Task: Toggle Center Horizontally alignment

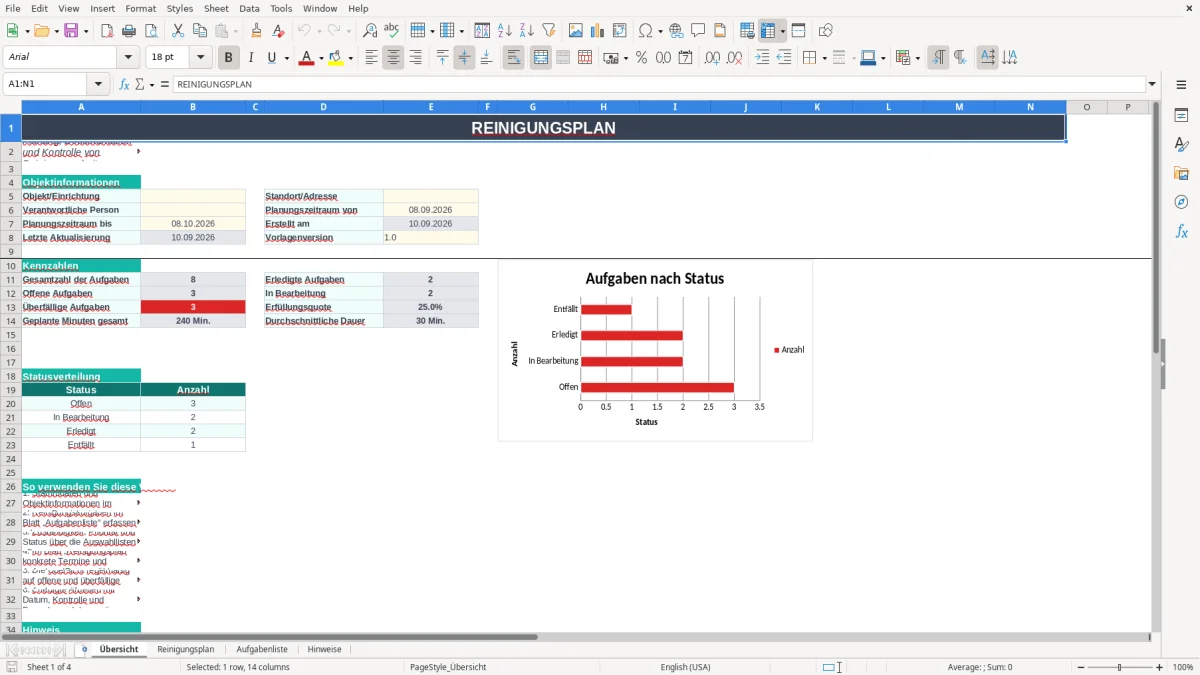Action: tap(393, 58)
